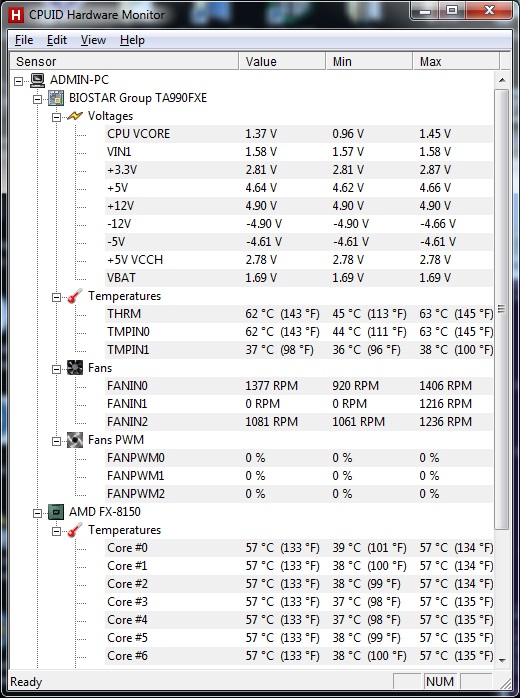The width and height of the screenshot is (520, 698).
Task: Click the Fans PWM node icon
Action: point(75,440)
